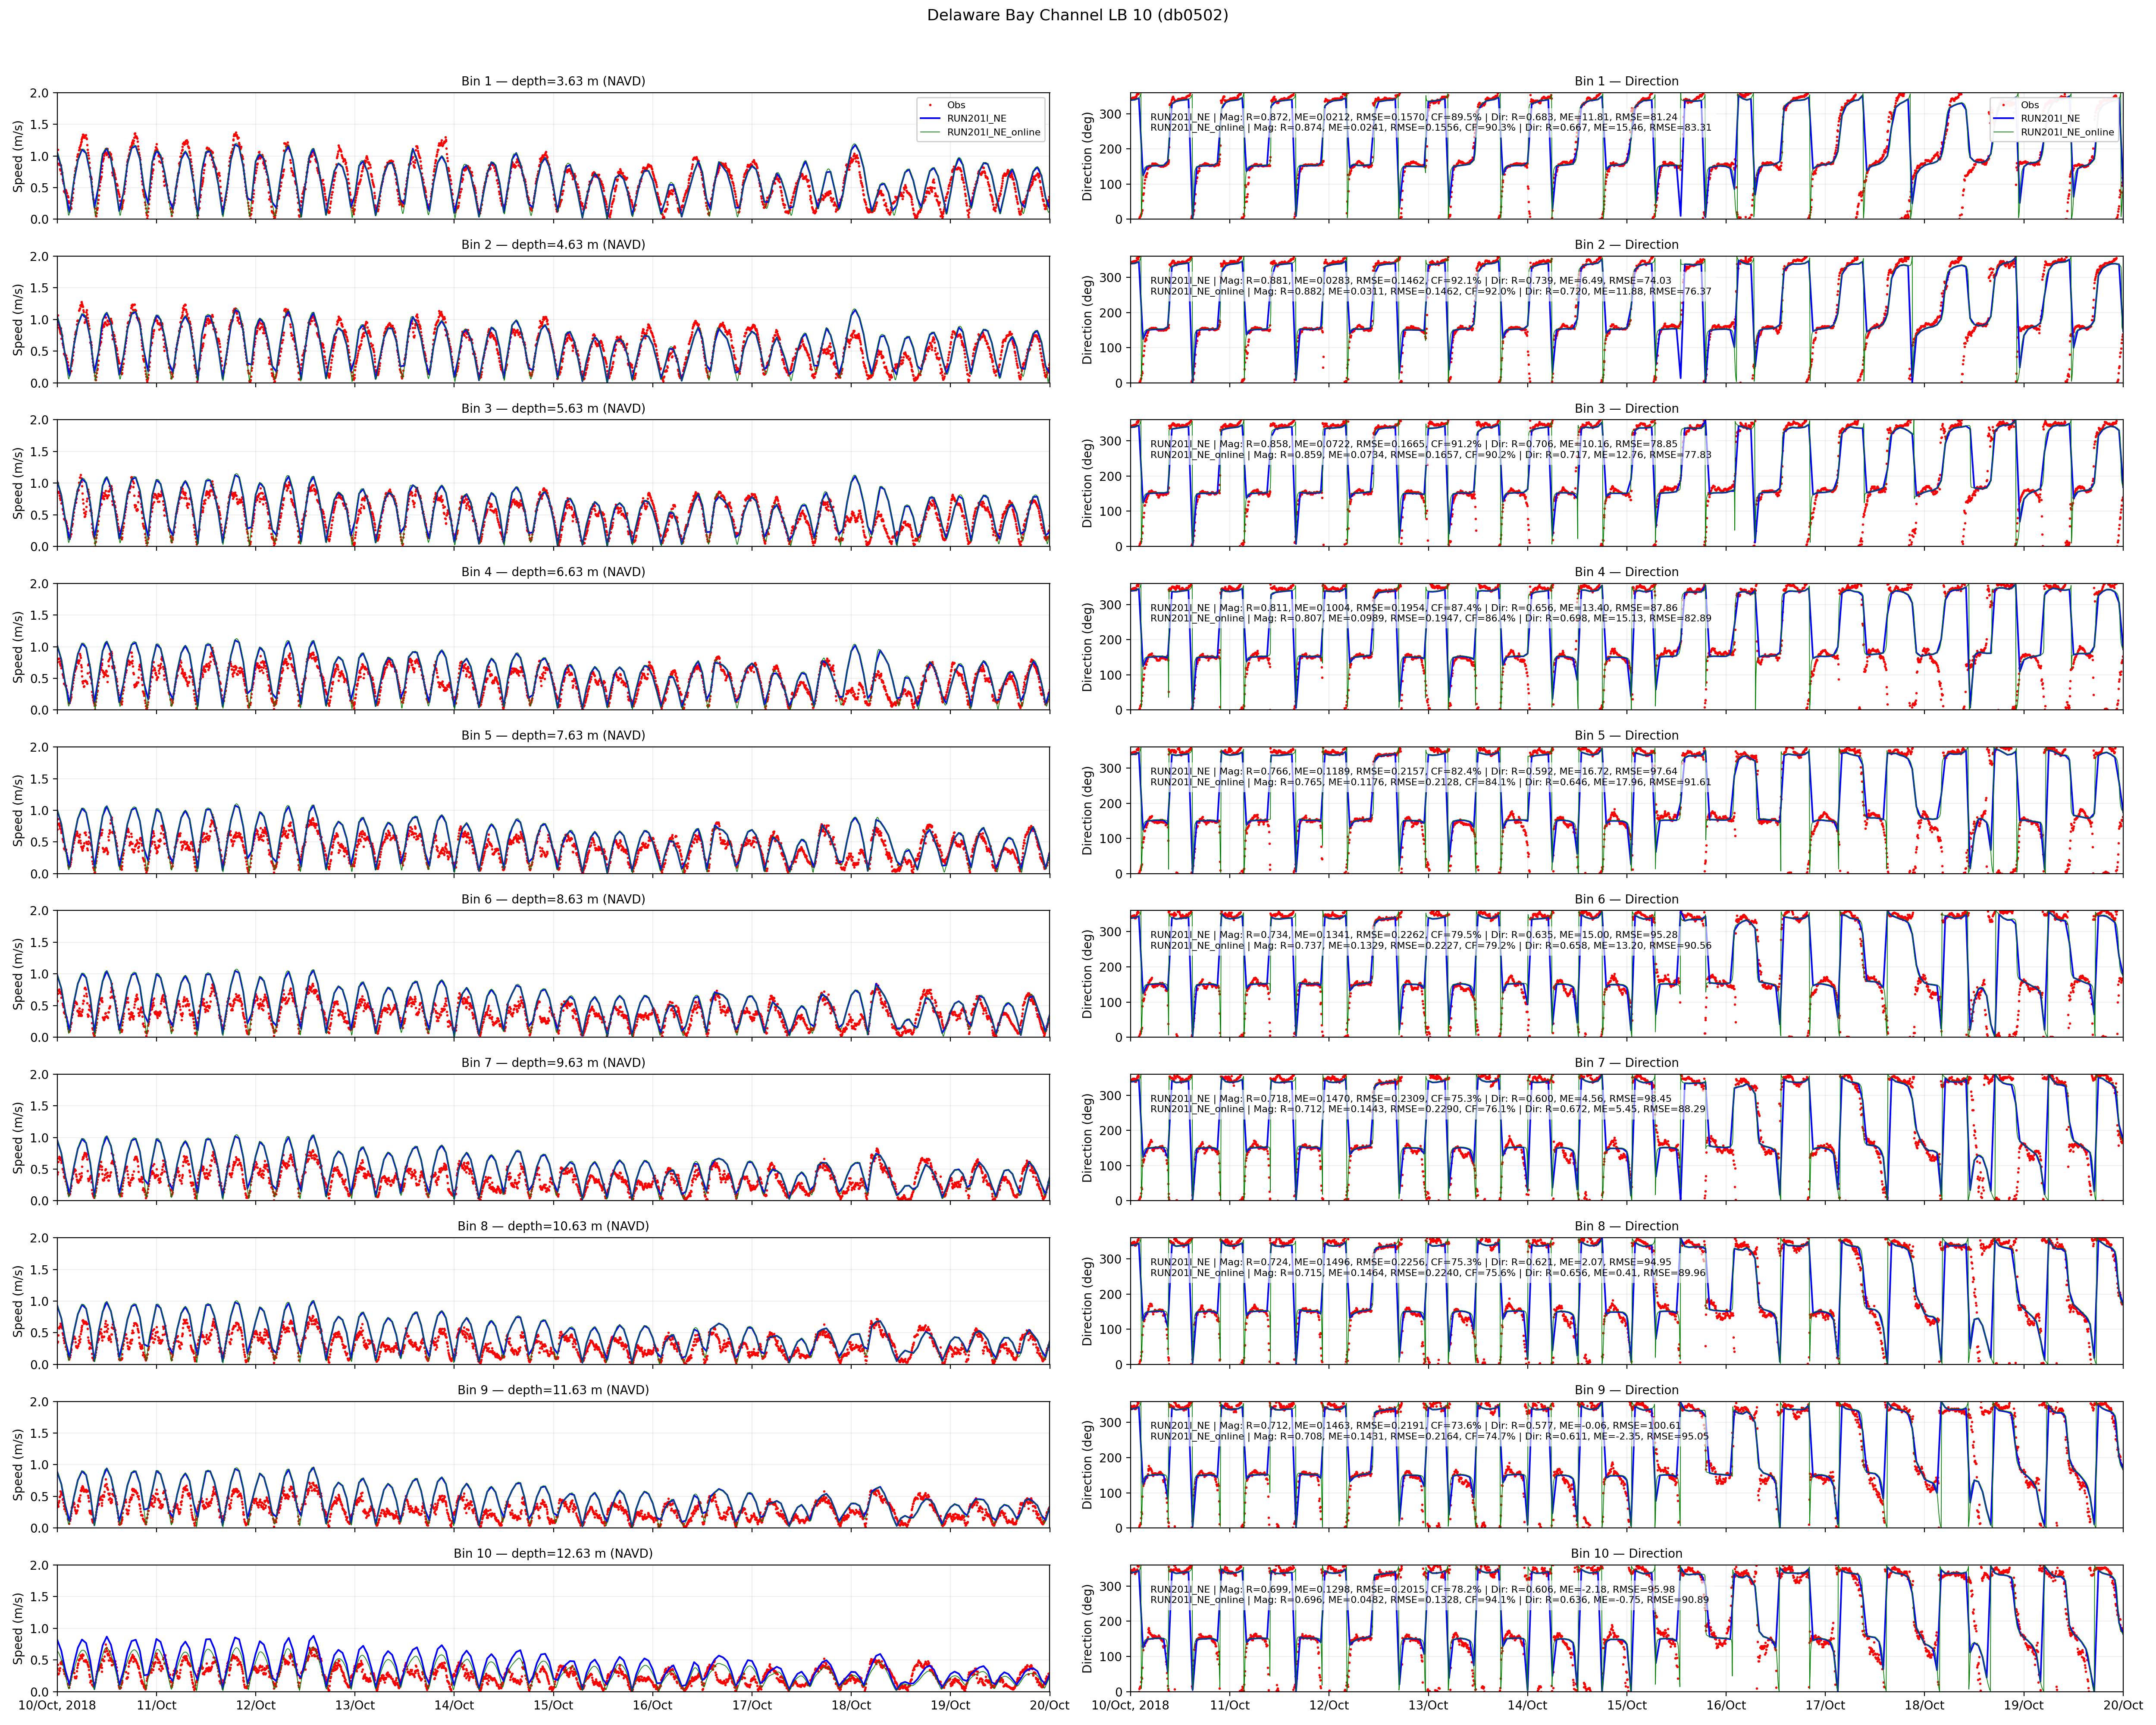Click the 'Bin 10 — Direction' subplot title

tap(1626, 1553)
